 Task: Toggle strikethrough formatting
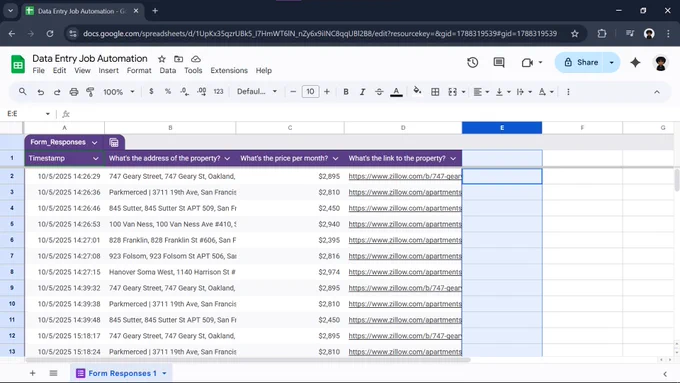click(379, 92)
